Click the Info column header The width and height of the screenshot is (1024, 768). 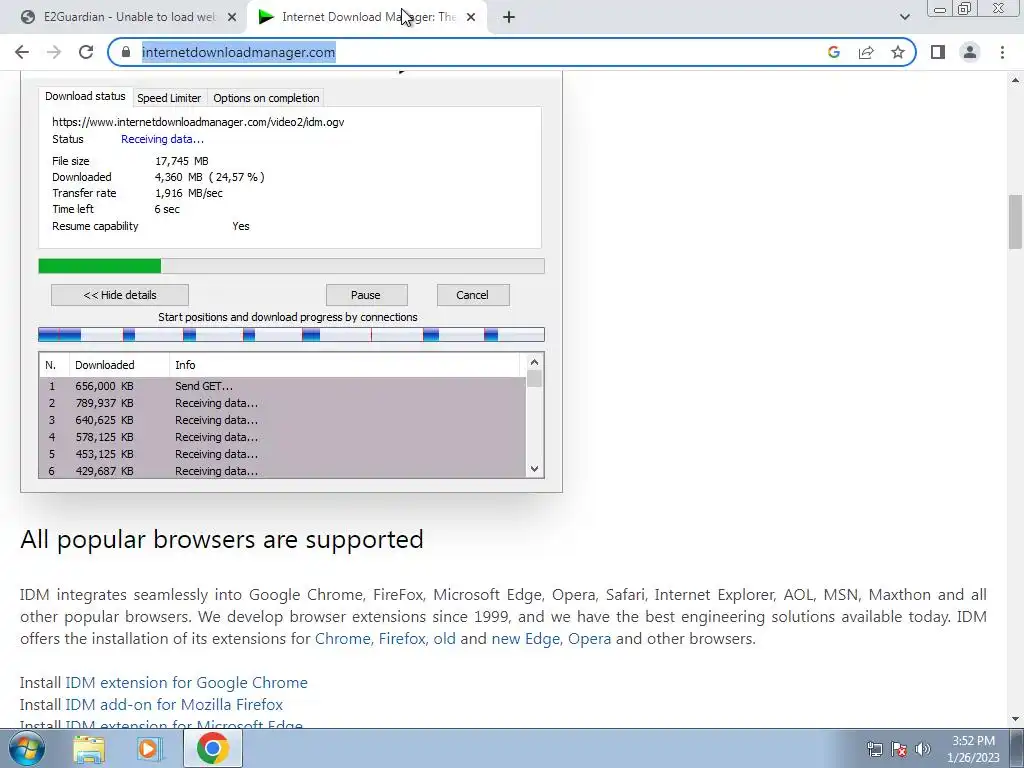346,365
